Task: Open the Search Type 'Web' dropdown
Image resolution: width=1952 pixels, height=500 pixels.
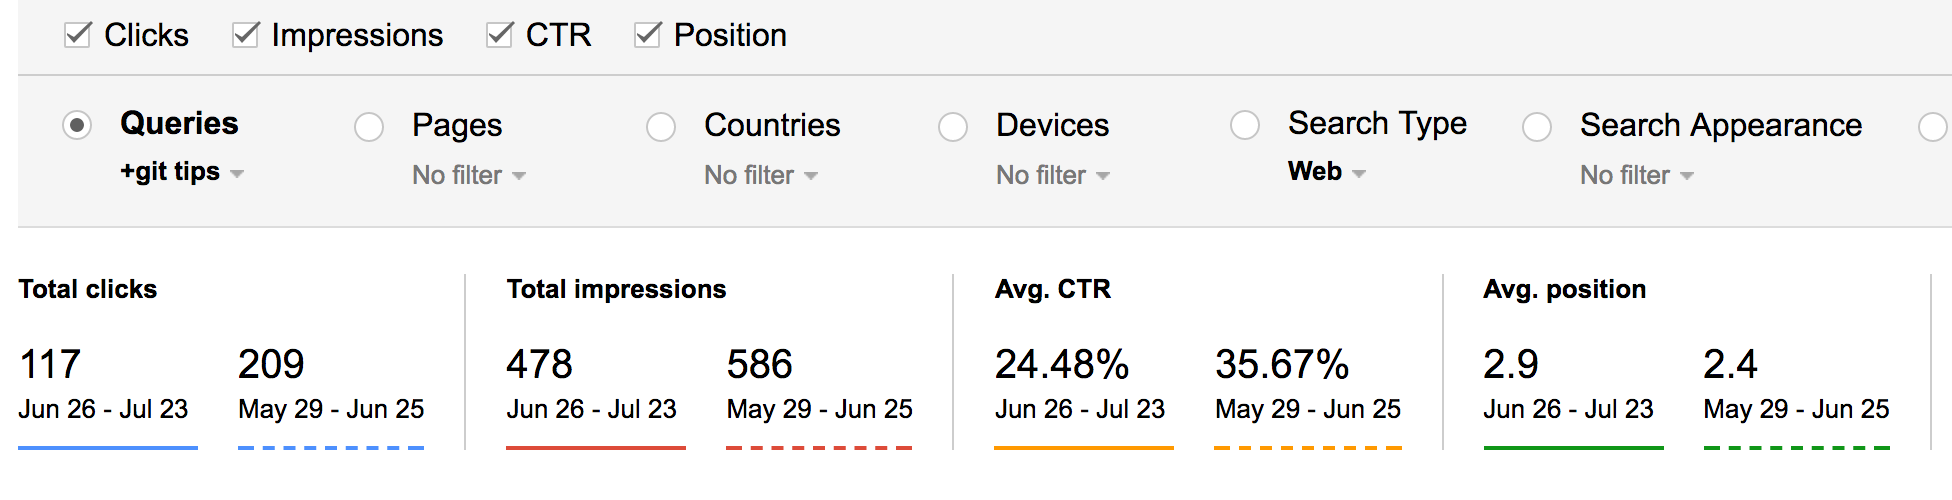Action: coord(1326,172)
